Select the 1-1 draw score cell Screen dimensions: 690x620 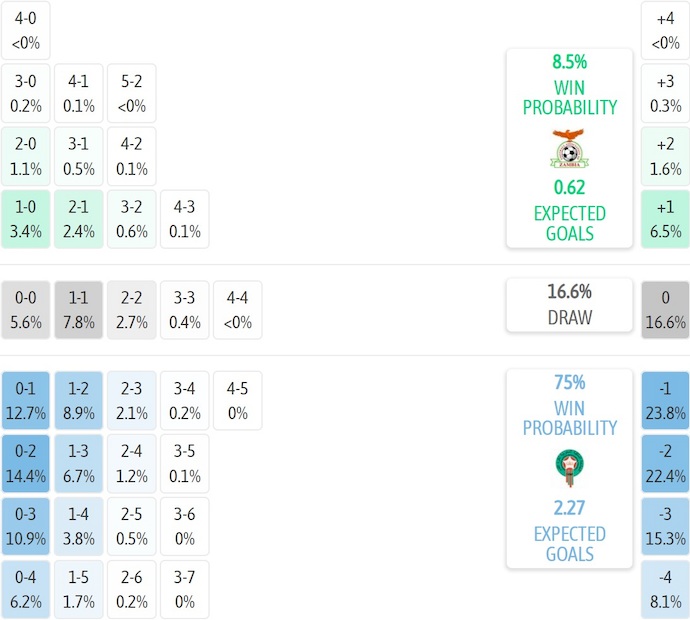[x=79, y=310]
